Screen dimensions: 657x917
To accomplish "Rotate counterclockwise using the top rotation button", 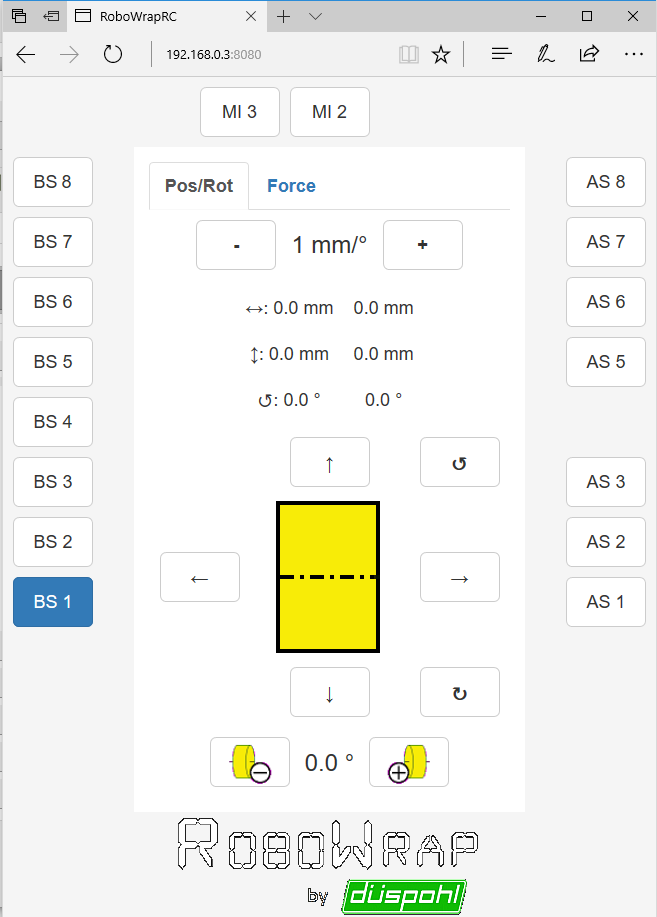I will click(459, 462).
